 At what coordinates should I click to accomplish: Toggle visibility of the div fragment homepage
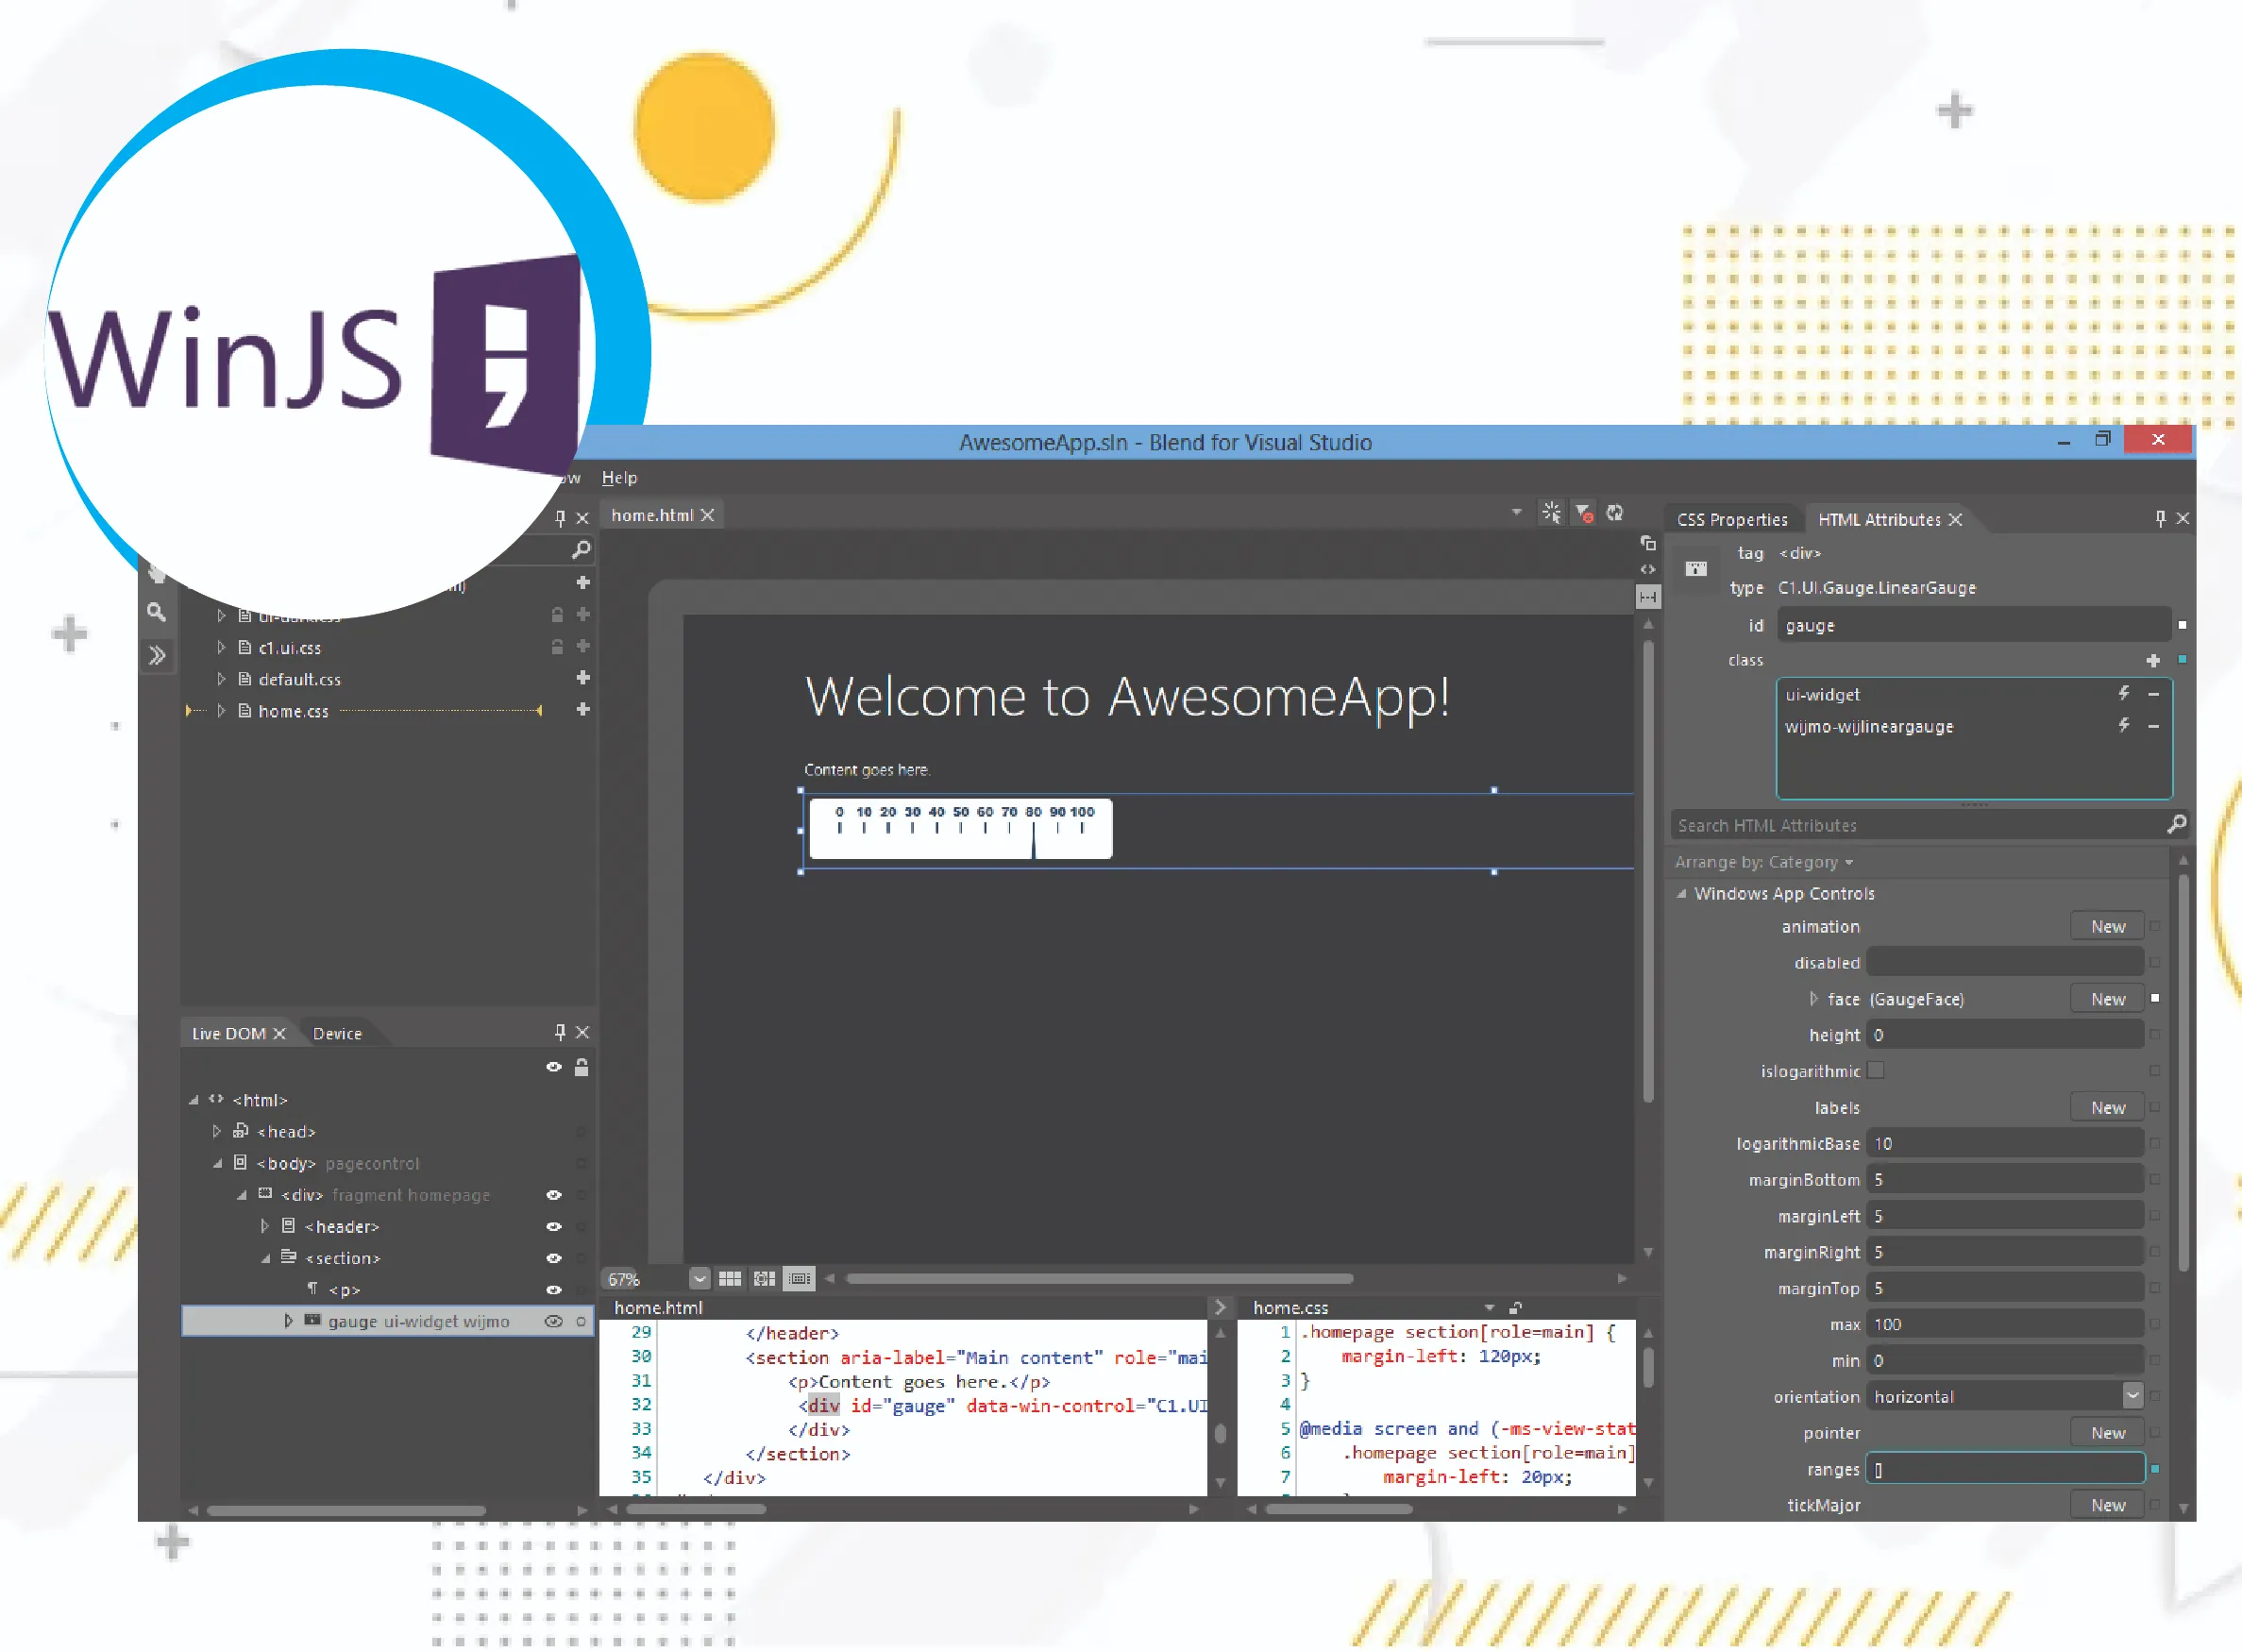tap(554, 1195)
